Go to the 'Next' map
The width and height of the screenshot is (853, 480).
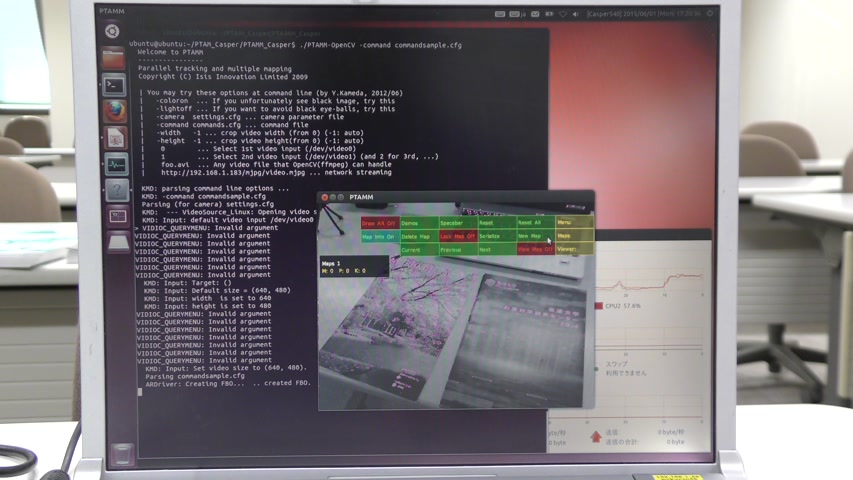(x=497, y=249)
